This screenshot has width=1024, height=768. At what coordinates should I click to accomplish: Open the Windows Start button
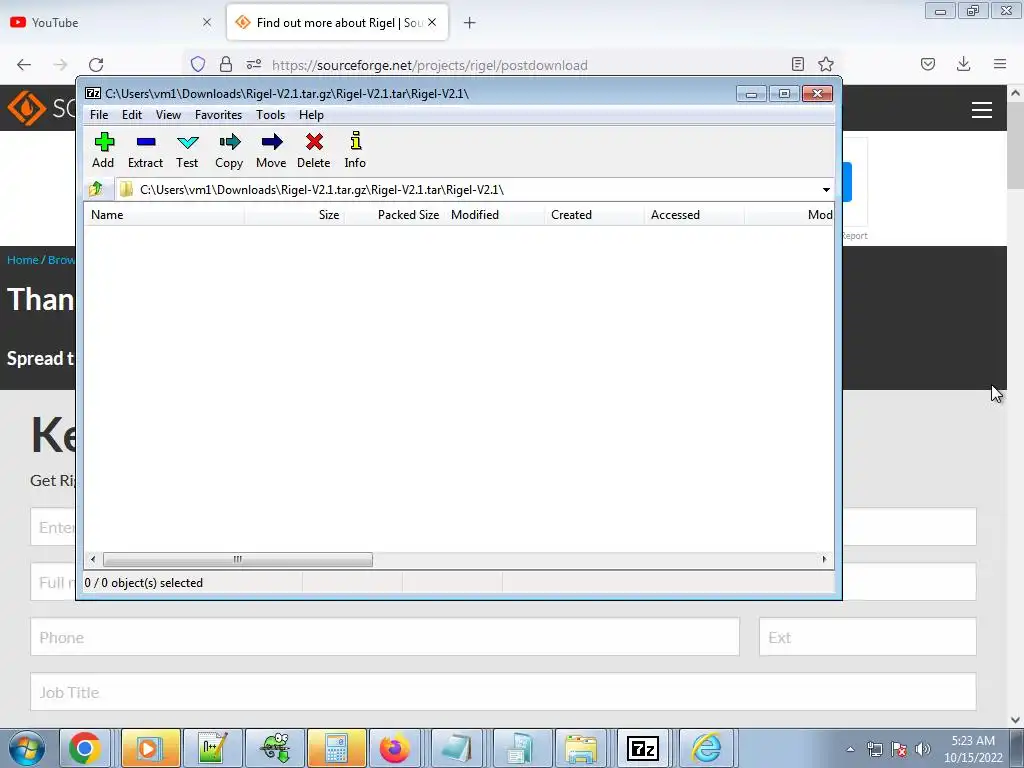[26, 748]
